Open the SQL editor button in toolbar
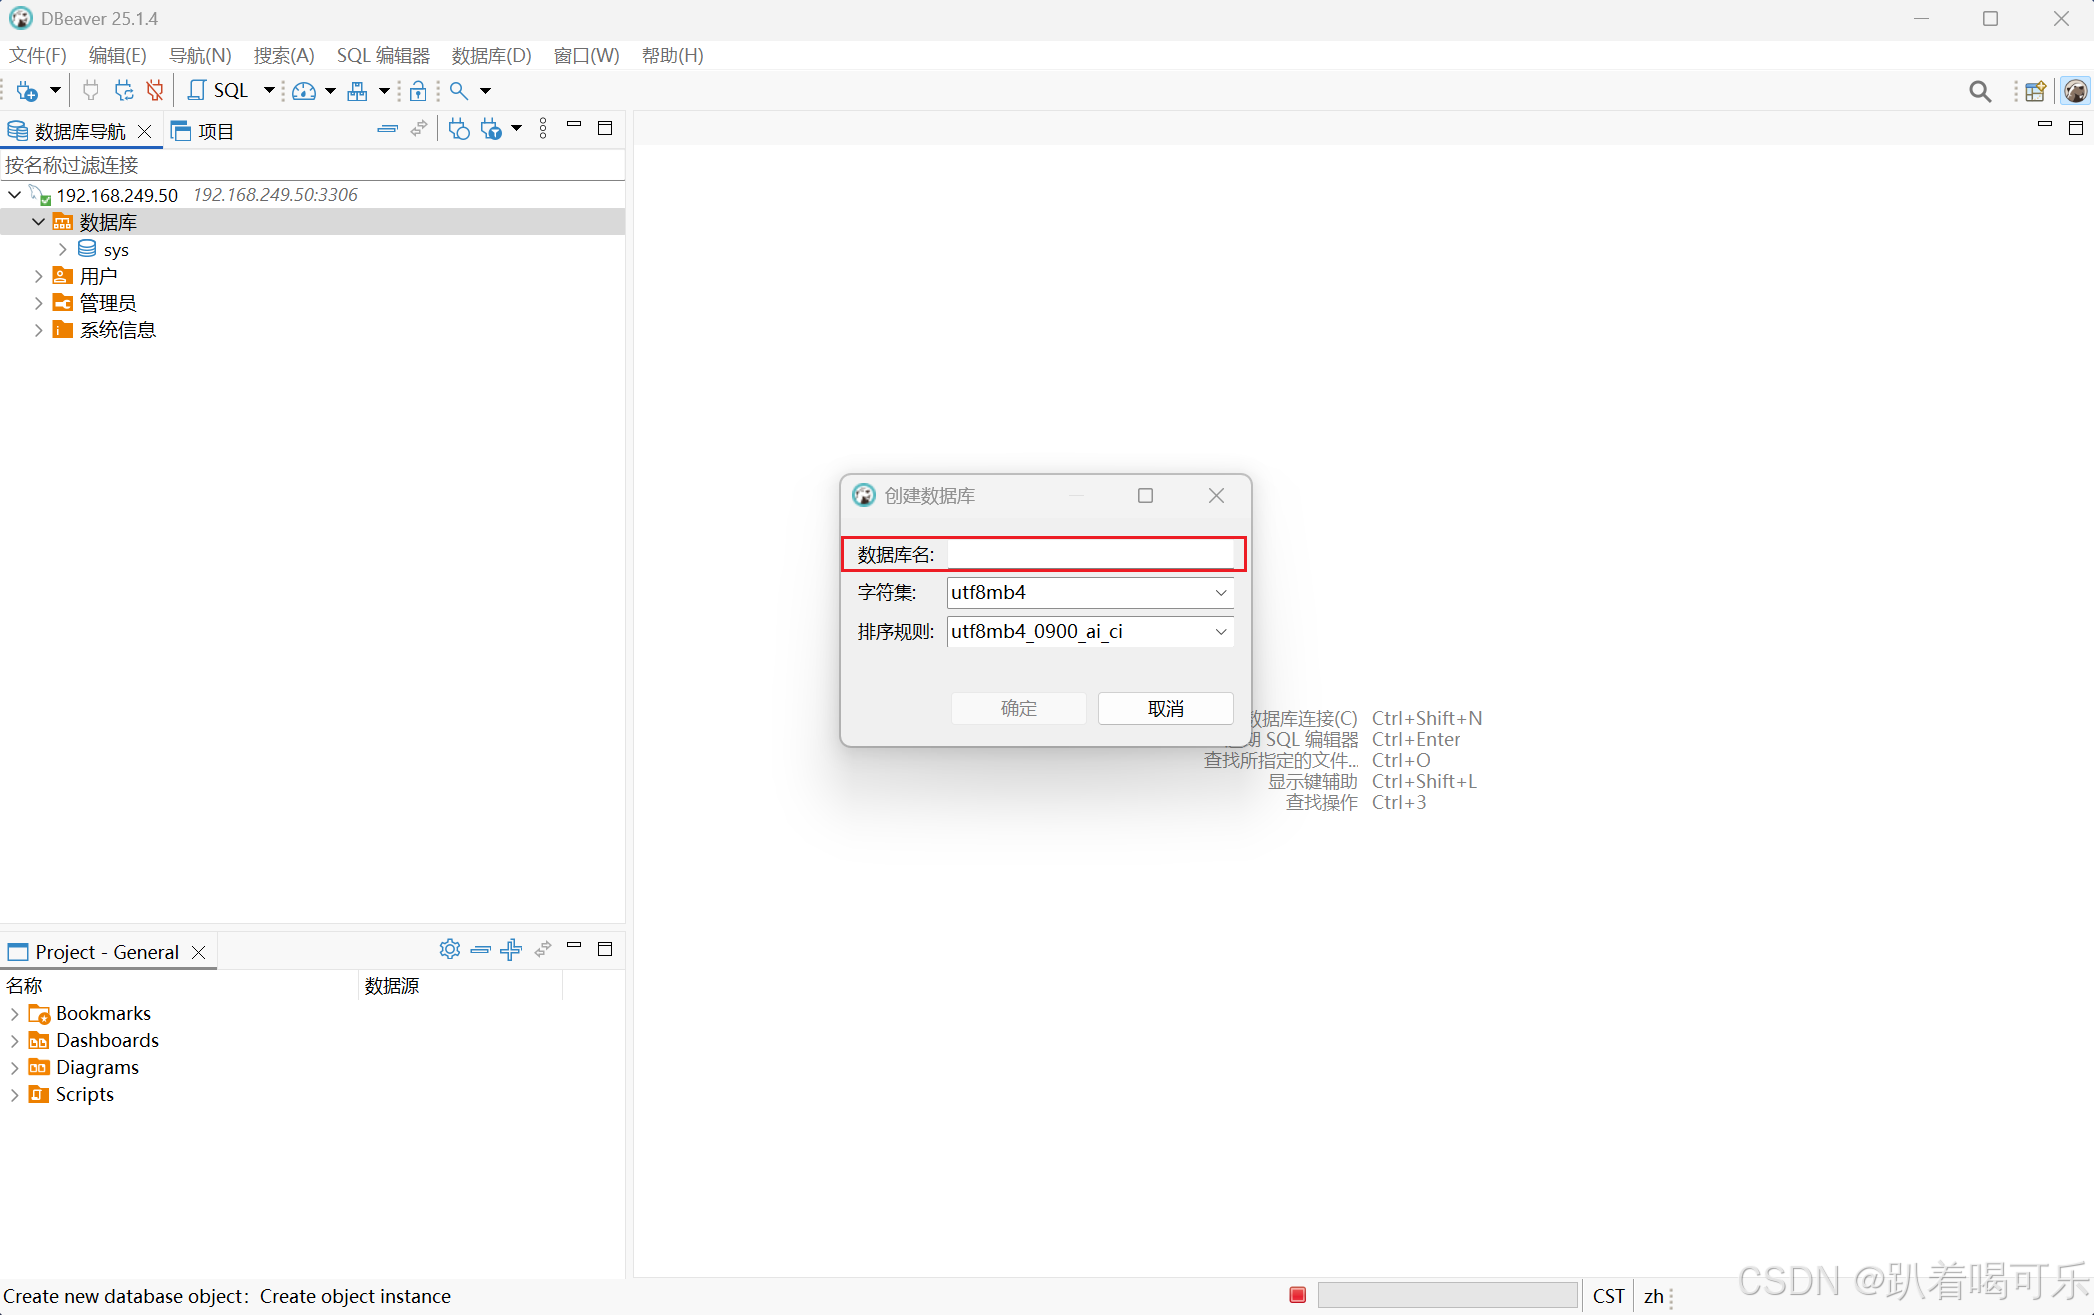This screenshot has height=1315, width=2094. coord(219,91)
